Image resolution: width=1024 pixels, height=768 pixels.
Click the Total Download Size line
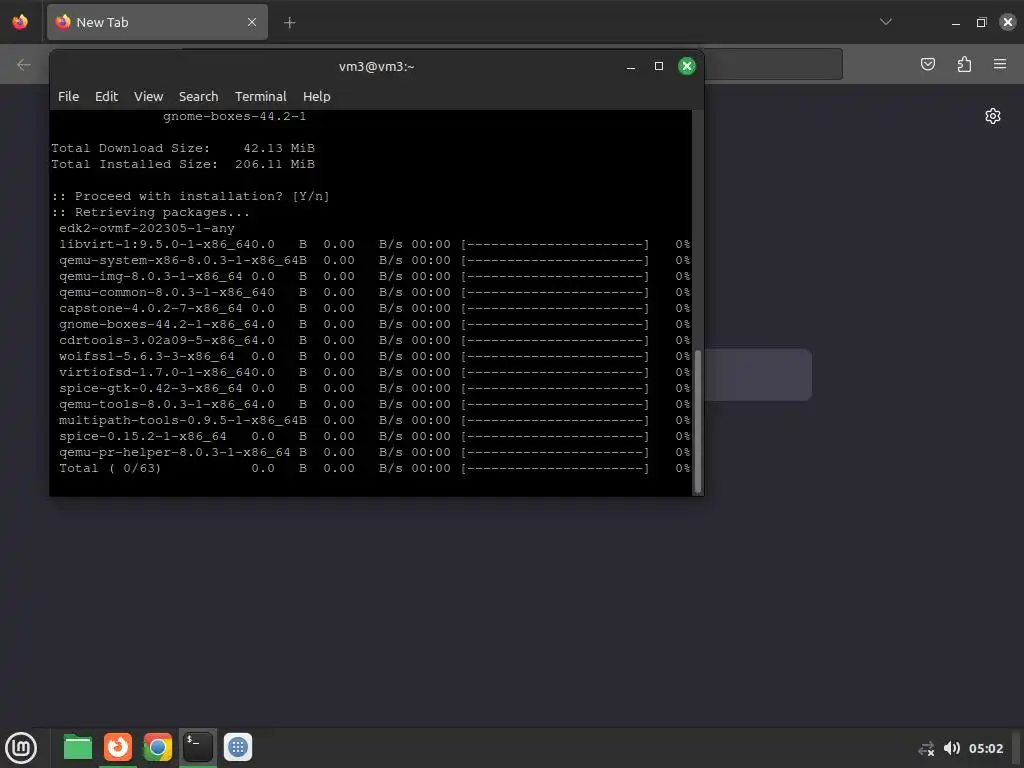coord(183,148)
